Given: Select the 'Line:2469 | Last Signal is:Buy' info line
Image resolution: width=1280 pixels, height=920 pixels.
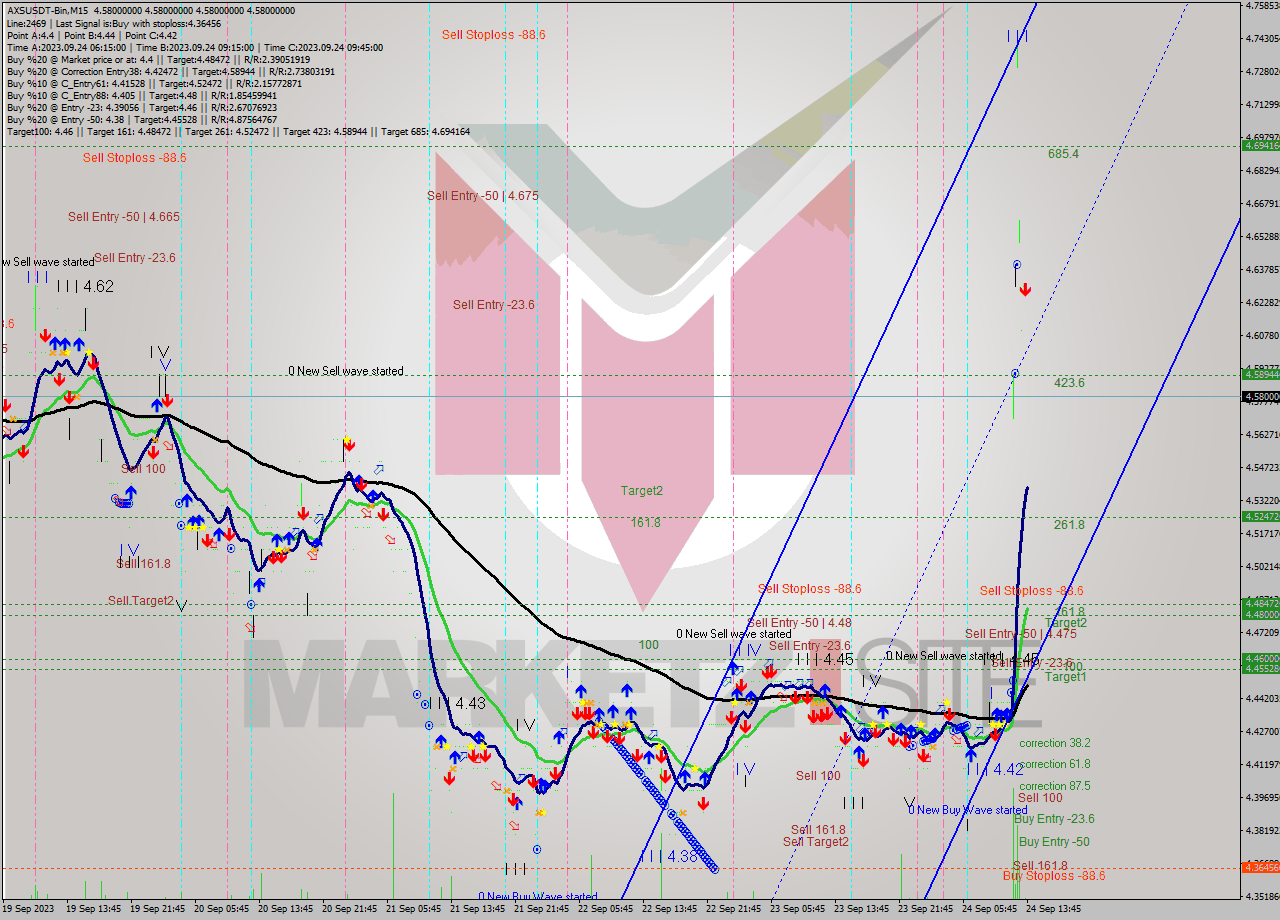Looking at the screenshot, I should 114,23.
